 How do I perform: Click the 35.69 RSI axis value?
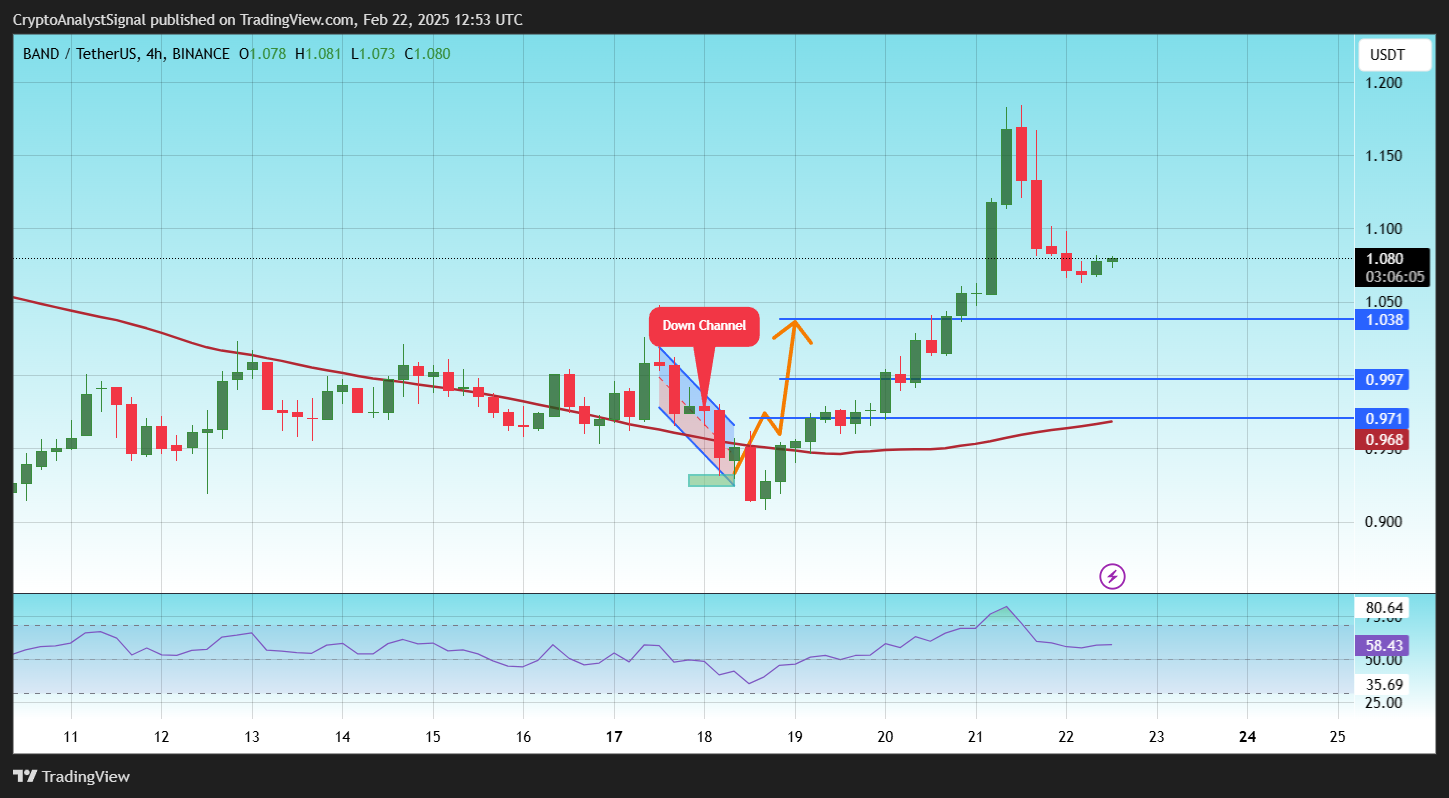tap(1385, 685)
